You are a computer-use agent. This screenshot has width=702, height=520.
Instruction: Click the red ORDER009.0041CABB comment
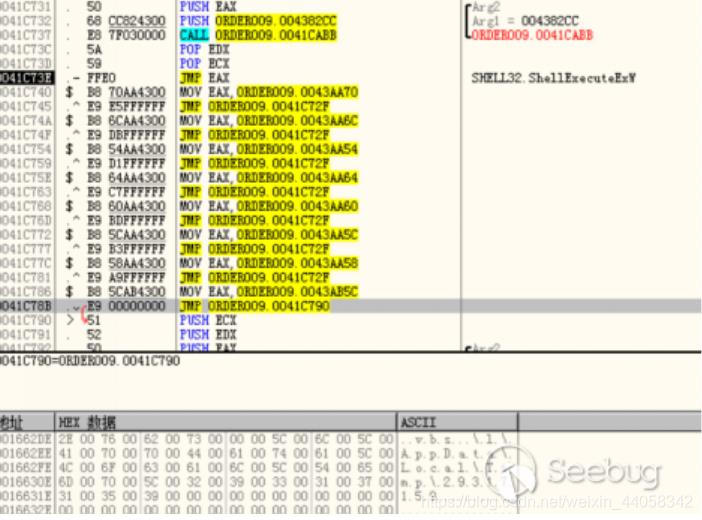click(x=532, y=35)
